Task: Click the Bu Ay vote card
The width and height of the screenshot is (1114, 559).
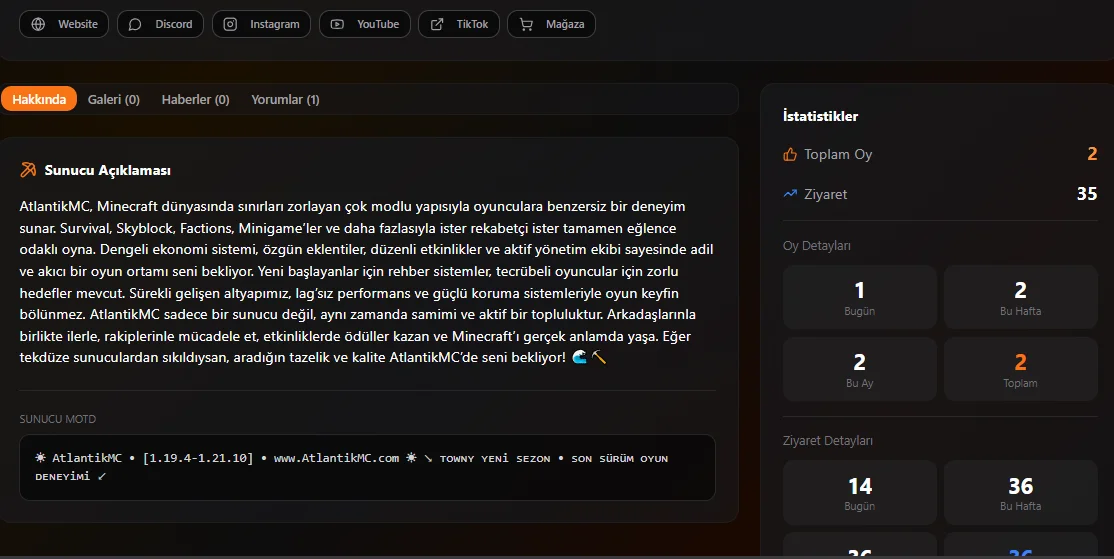Action: pos(860,369)
